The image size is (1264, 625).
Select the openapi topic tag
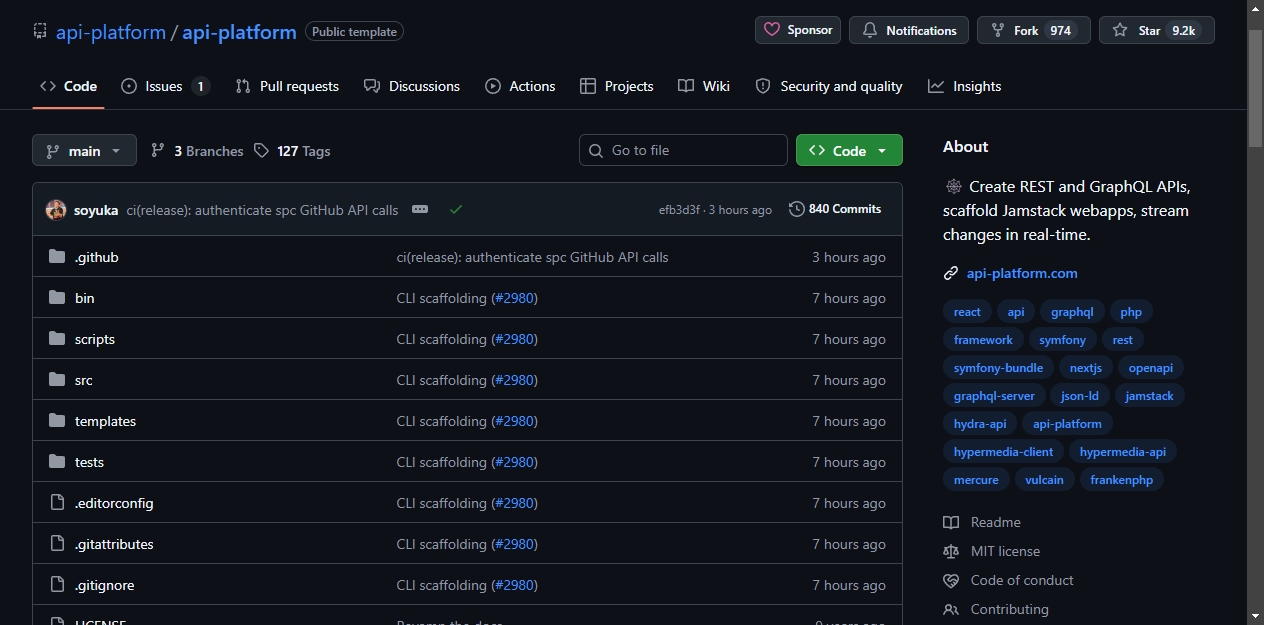click(x=1151, y=368)
